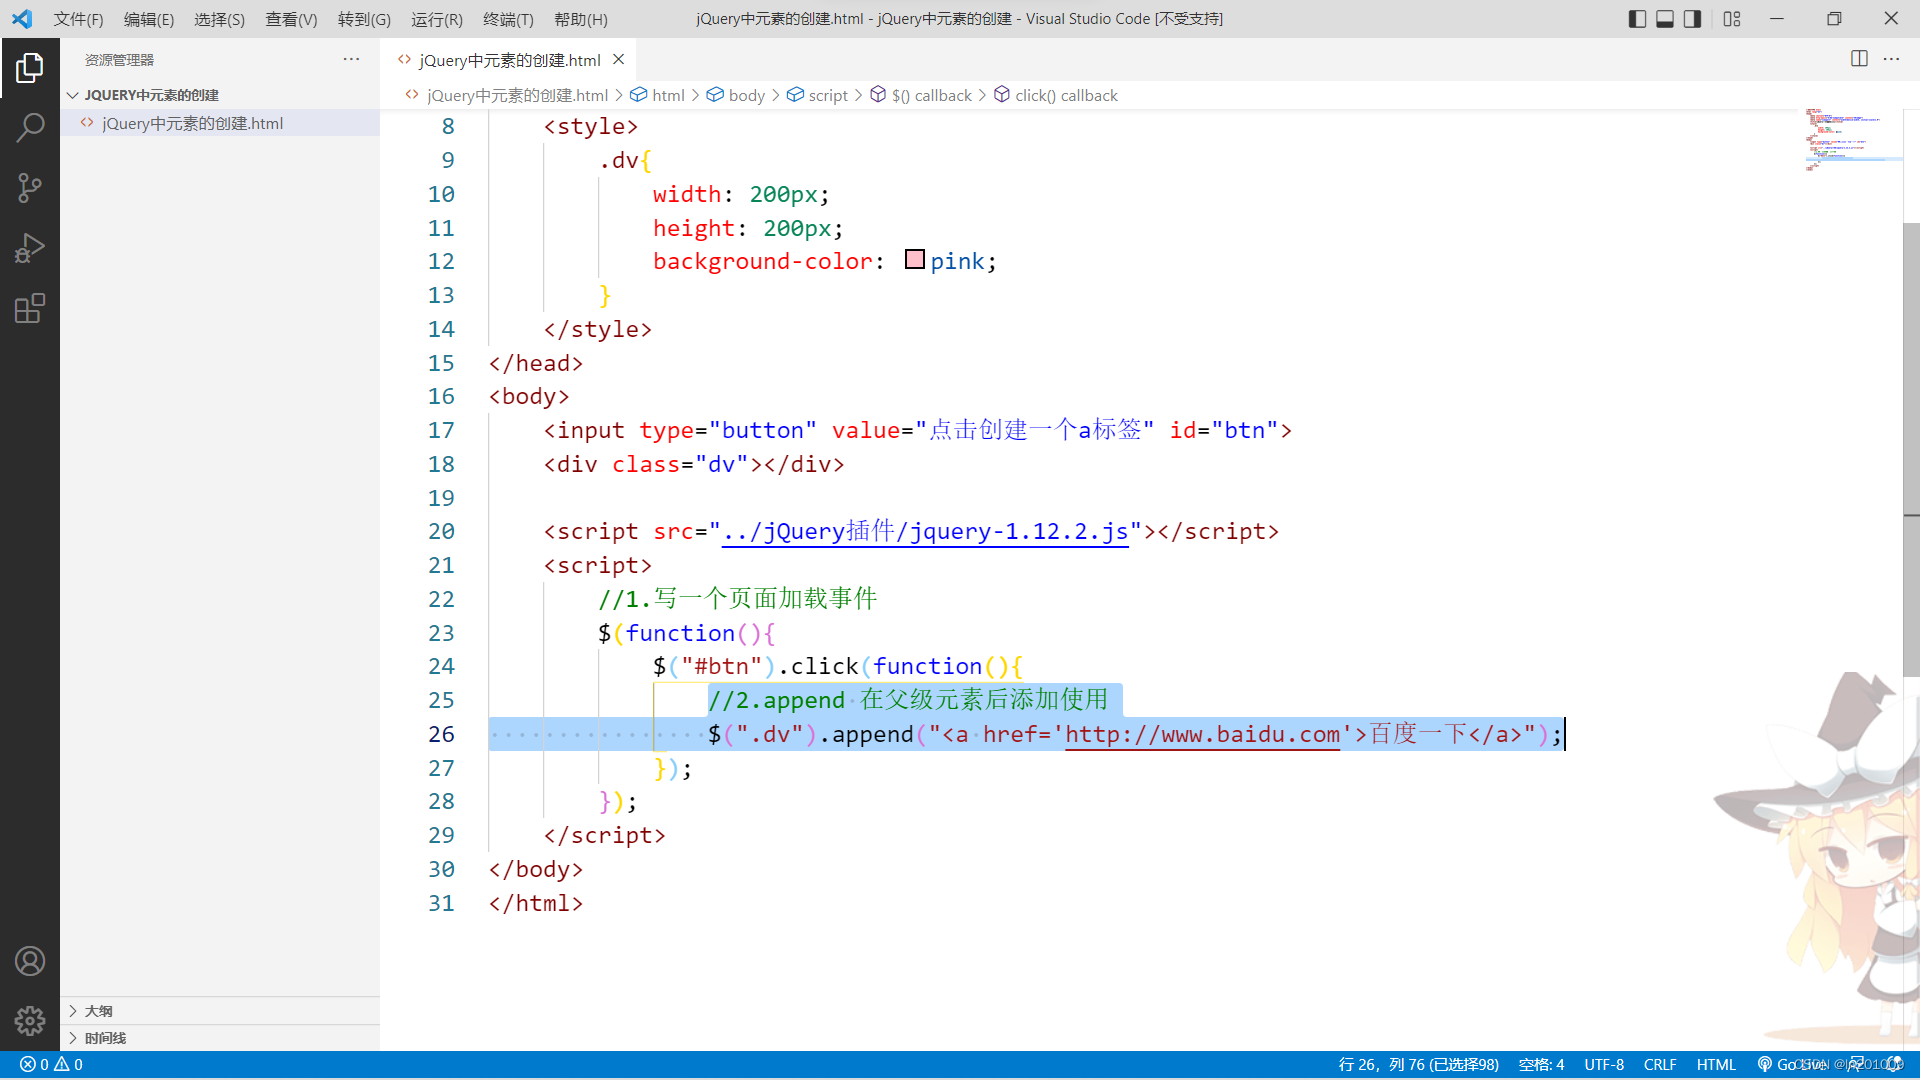Click the pink color swatch on line 12
This screenshot has height=1080, width=1920.
tap(914, 260)
